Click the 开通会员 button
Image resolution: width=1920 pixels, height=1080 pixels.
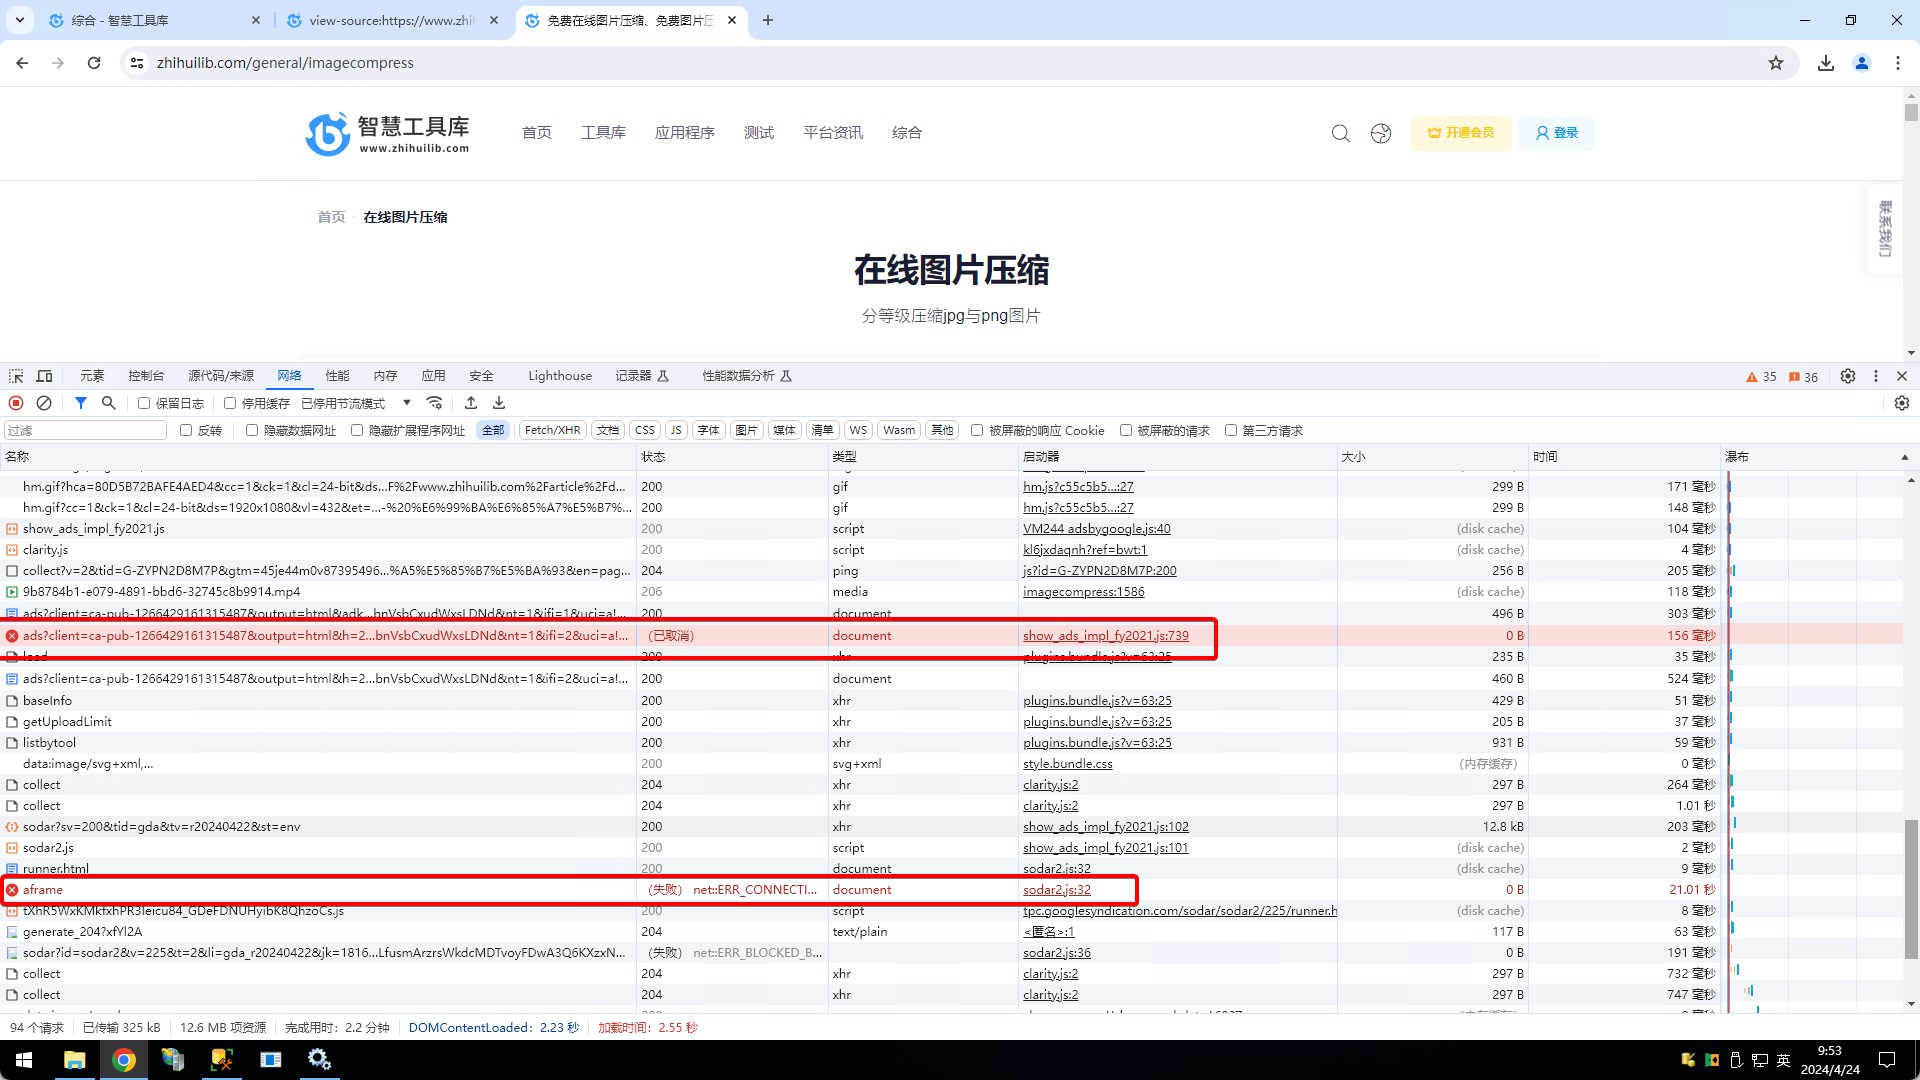(1460, 133)
